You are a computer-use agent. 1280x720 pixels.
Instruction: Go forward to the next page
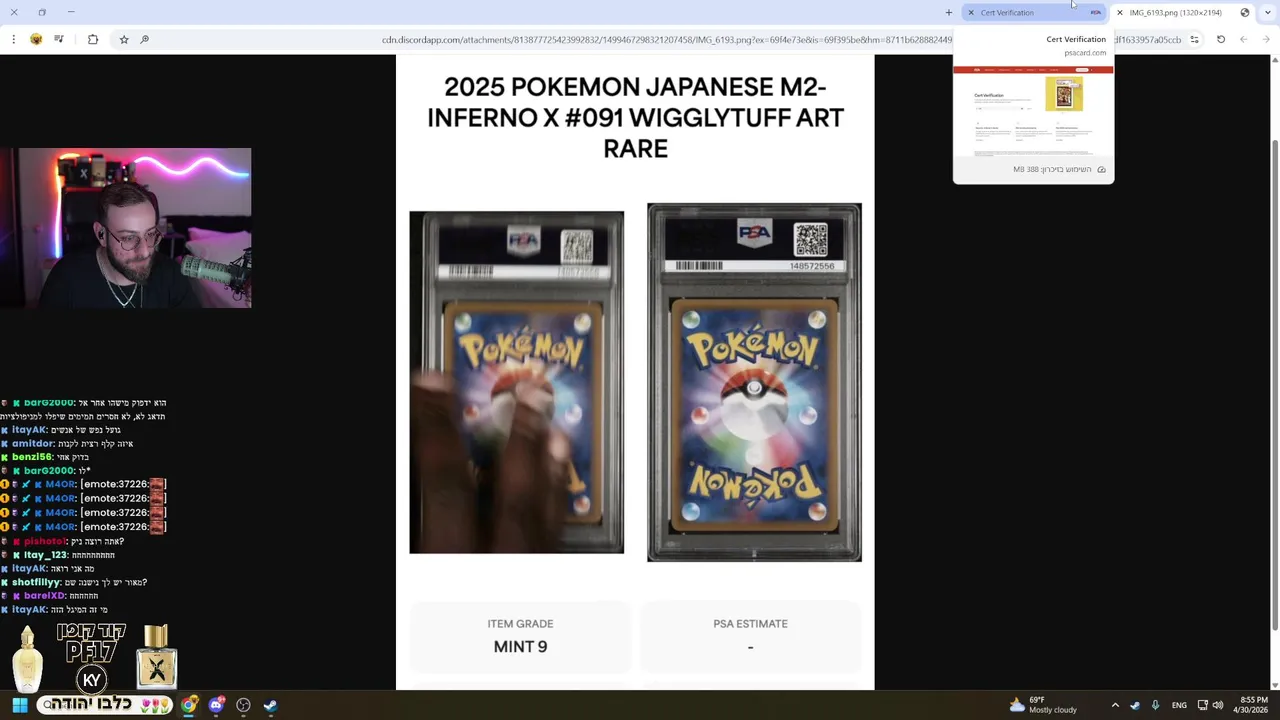tap(1268, 39)
